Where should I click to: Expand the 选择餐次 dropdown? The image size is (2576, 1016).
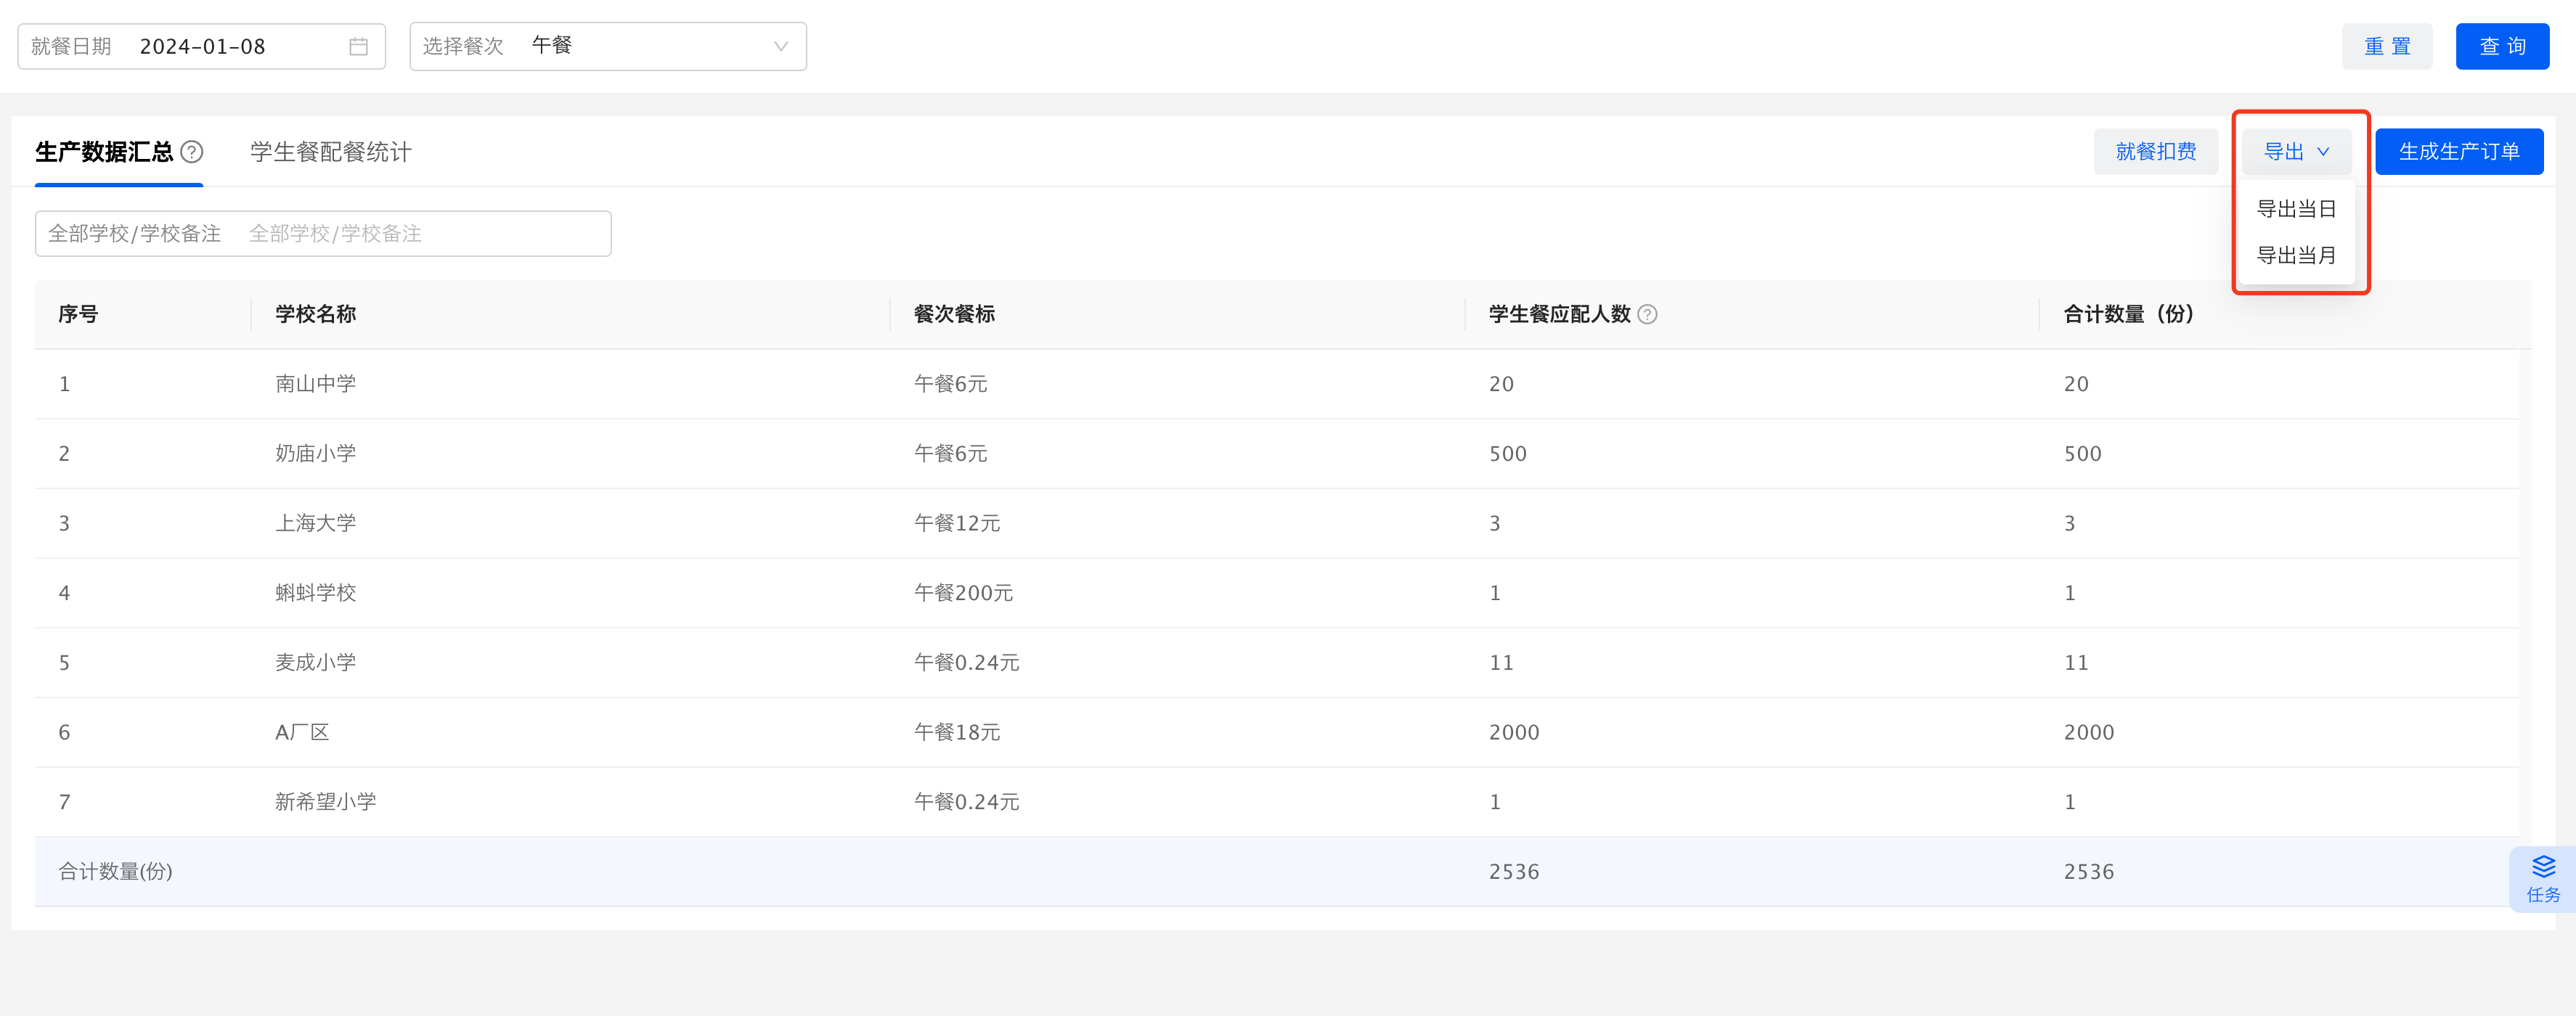[x=608, y=47]
